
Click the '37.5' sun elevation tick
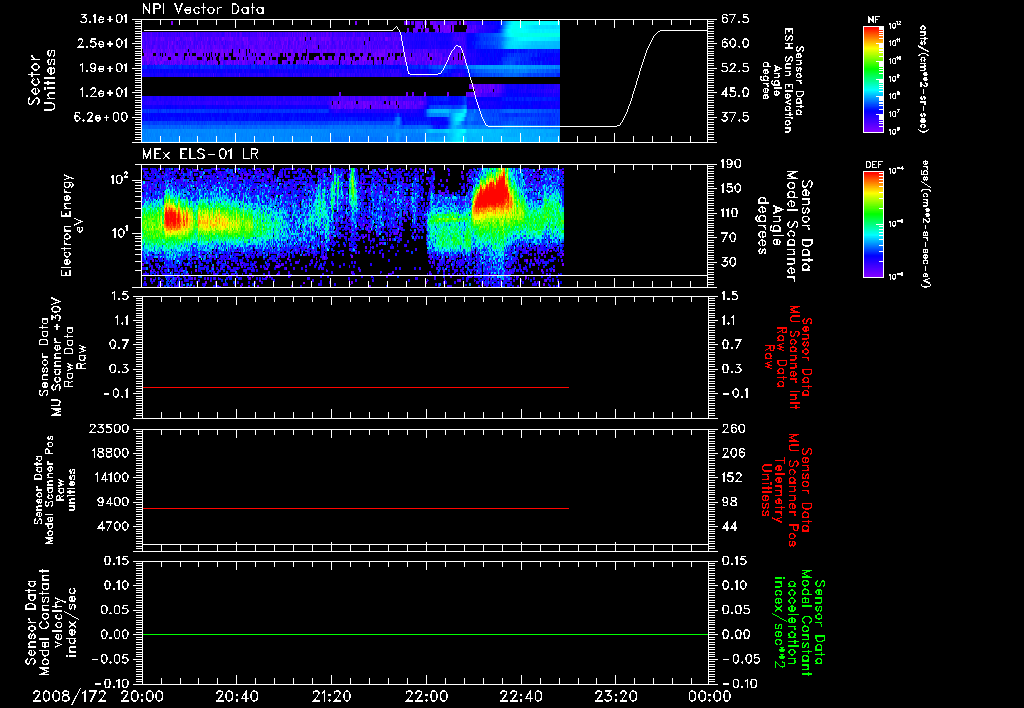[x=735, y=118]
